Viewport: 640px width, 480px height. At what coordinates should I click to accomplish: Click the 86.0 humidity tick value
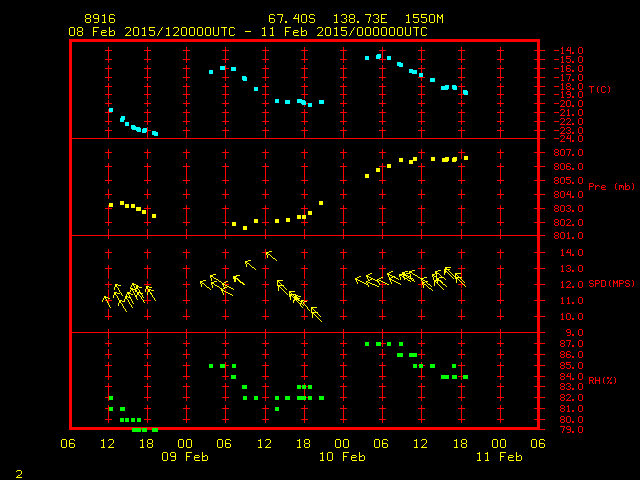pyautogui.click(x=572, y=355)
